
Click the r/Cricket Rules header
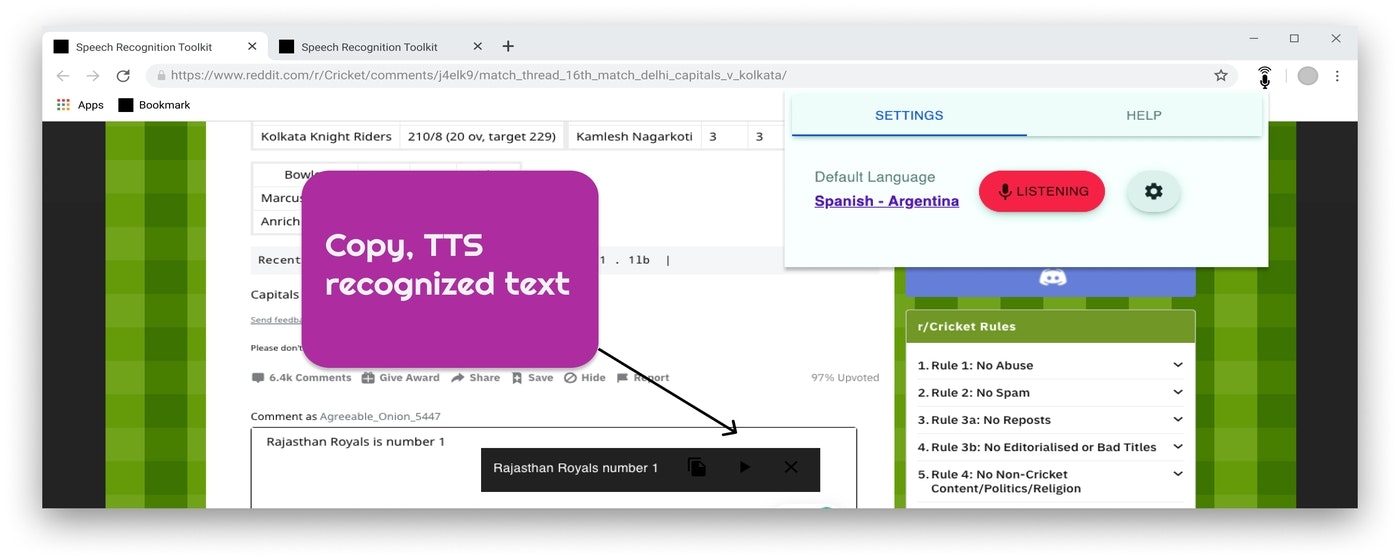[1050, 326]
